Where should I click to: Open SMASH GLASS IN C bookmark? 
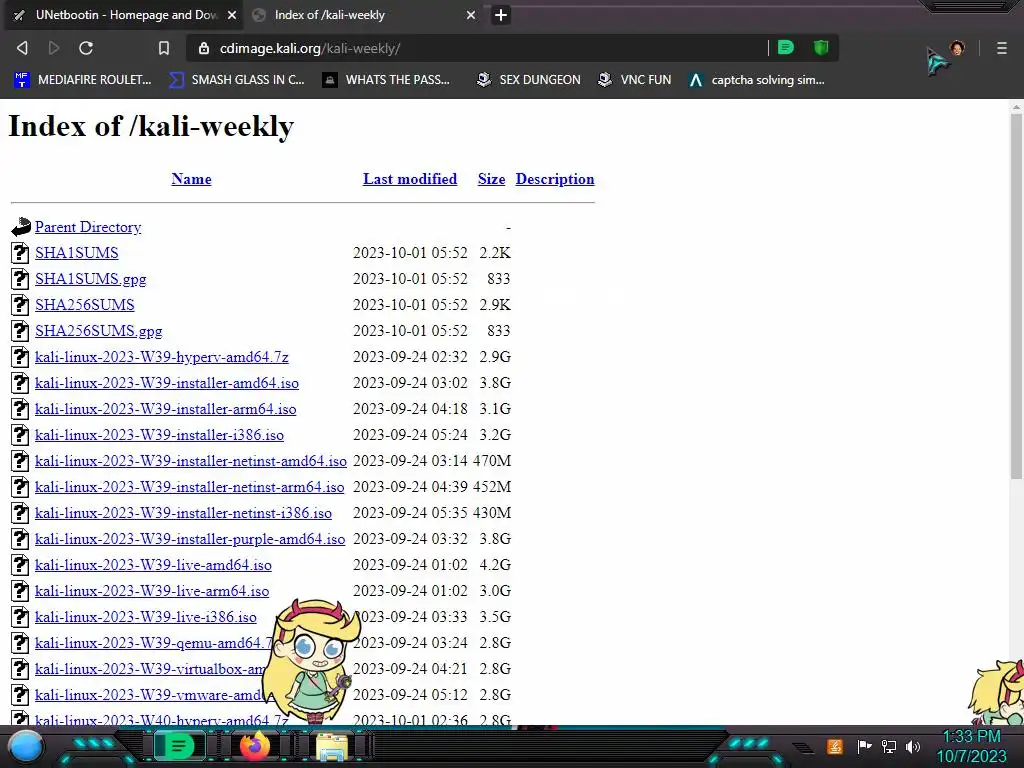tap(236, 80)
